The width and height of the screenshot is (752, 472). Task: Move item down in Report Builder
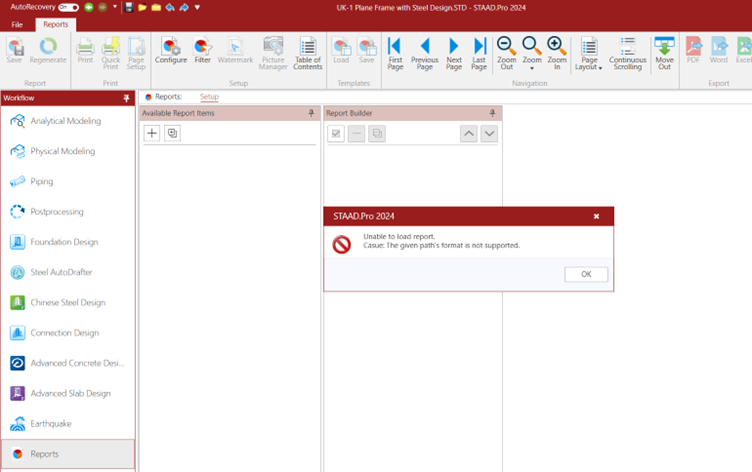pos(488,133)
